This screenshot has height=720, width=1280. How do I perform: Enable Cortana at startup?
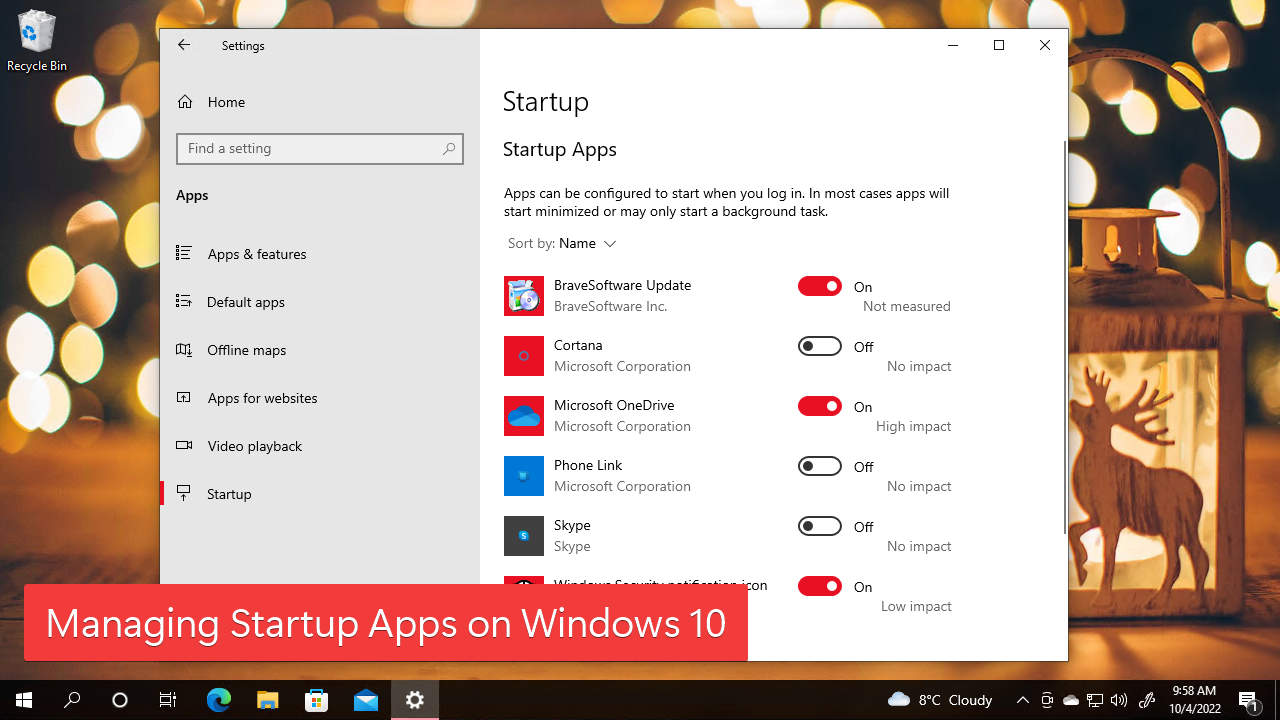pyautogui.click(x=820, y=346)
